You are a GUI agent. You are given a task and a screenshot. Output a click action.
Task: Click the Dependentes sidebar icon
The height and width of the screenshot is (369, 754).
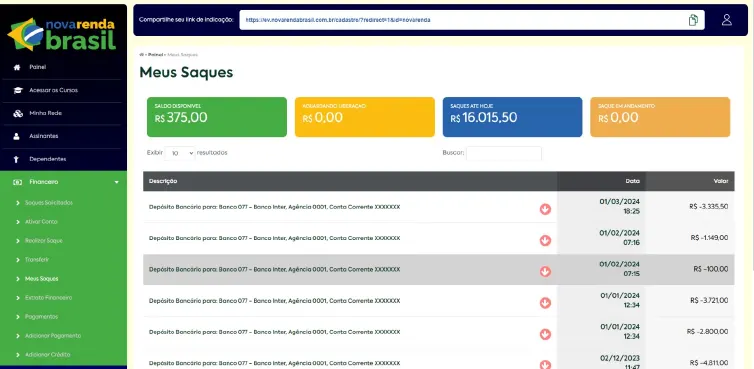pyautogui.click(x=16, y=159)
